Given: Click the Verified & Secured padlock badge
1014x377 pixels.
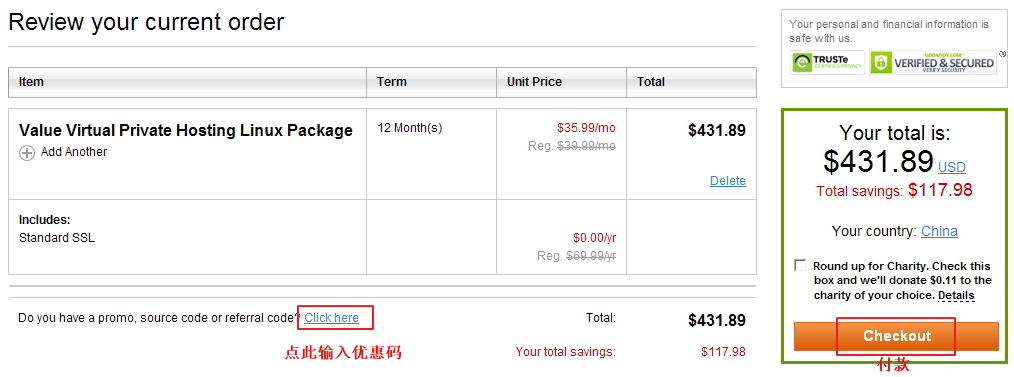Looking at the screenshot, I should point(933,62).
